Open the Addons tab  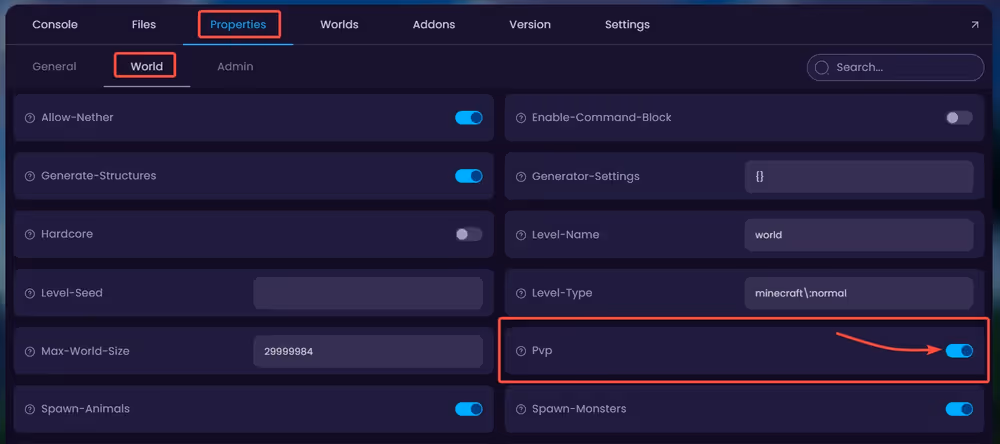tap(435, 24)
